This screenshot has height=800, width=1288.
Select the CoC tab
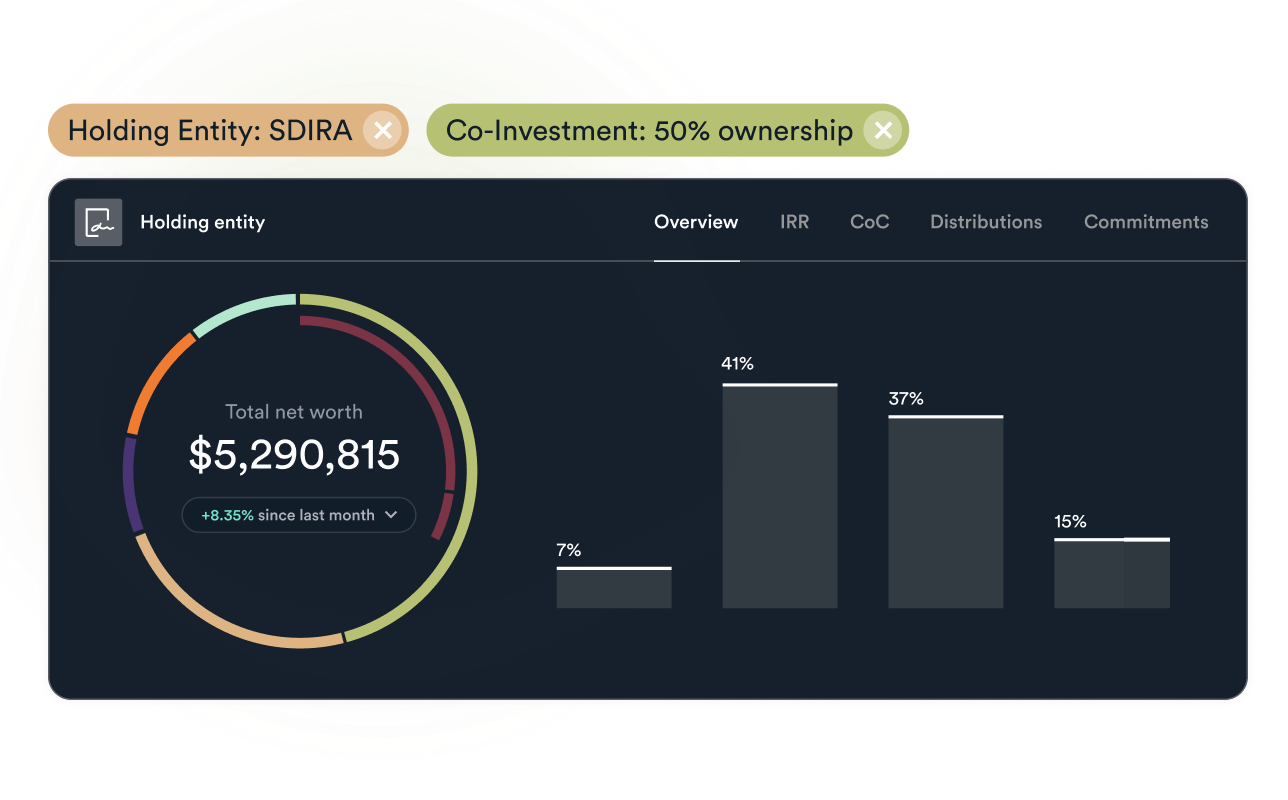click(x=869, y=222)
